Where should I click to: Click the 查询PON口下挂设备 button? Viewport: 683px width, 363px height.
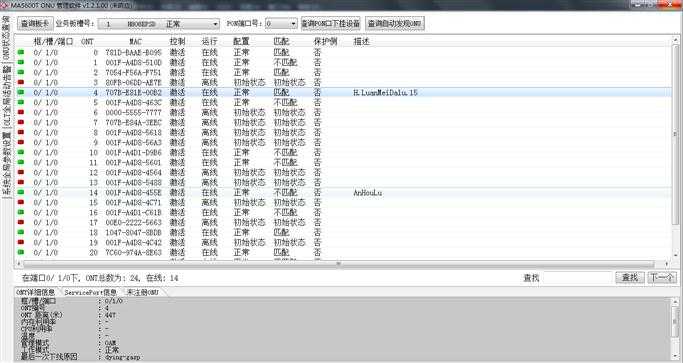(331, 24)
